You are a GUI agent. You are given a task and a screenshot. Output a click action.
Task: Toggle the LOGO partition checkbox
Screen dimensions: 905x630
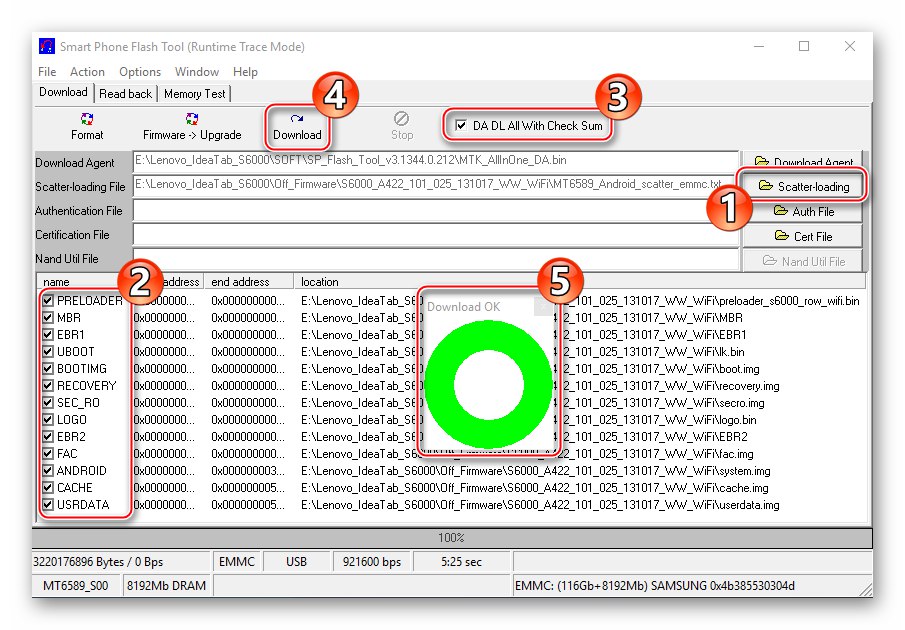(x=48, y=420)
